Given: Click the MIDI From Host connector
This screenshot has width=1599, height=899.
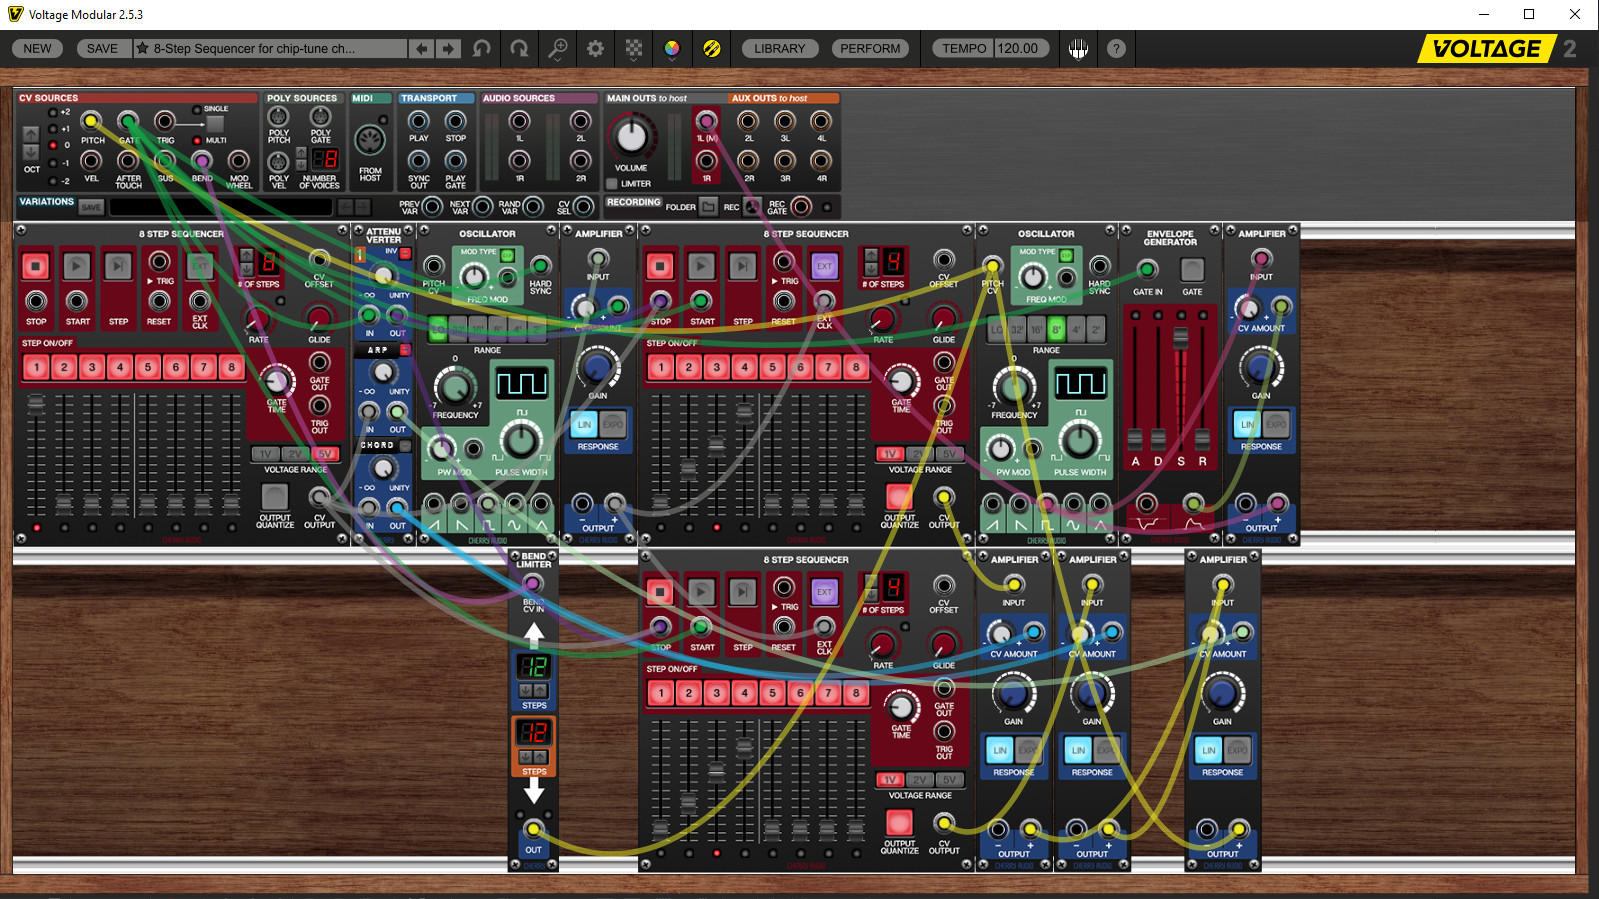Looking at the screenshot, I should tap(370, 140).
